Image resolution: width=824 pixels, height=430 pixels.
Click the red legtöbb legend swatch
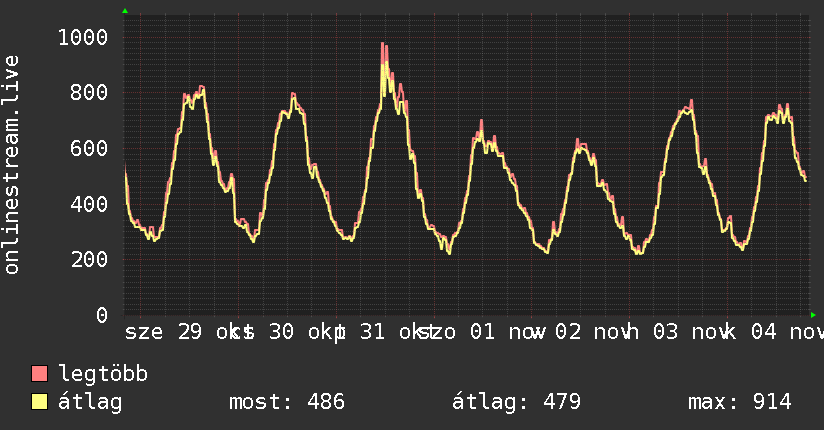point(39,373)
